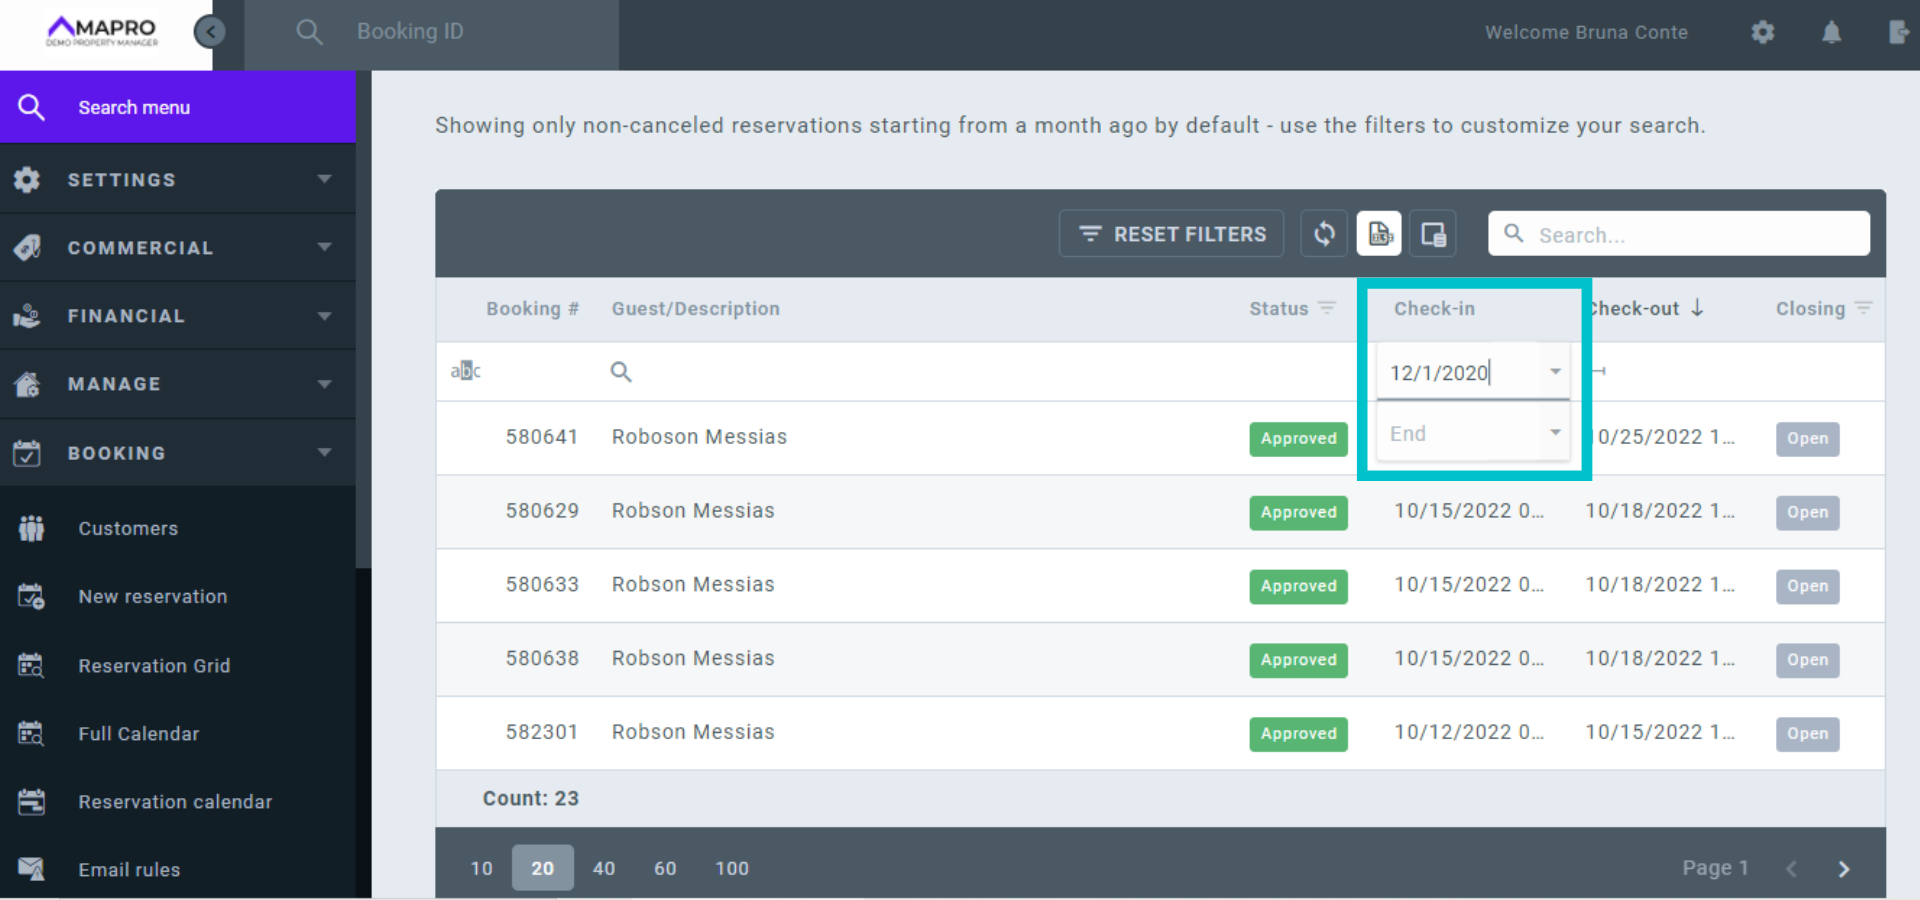Open Reservation Grid from sidebar
This screenshot has height=900, width=1920.
154,666
